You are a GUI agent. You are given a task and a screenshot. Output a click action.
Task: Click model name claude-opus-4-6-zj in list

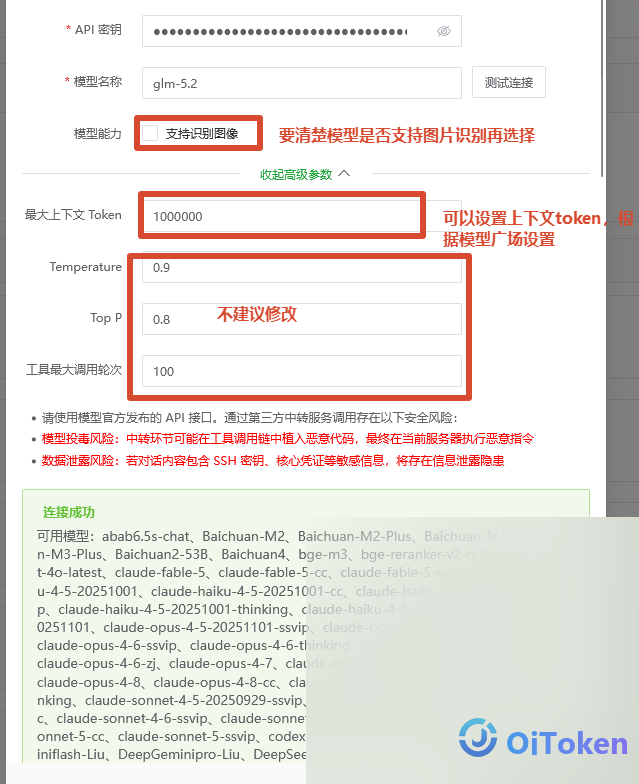click(97, 664)
